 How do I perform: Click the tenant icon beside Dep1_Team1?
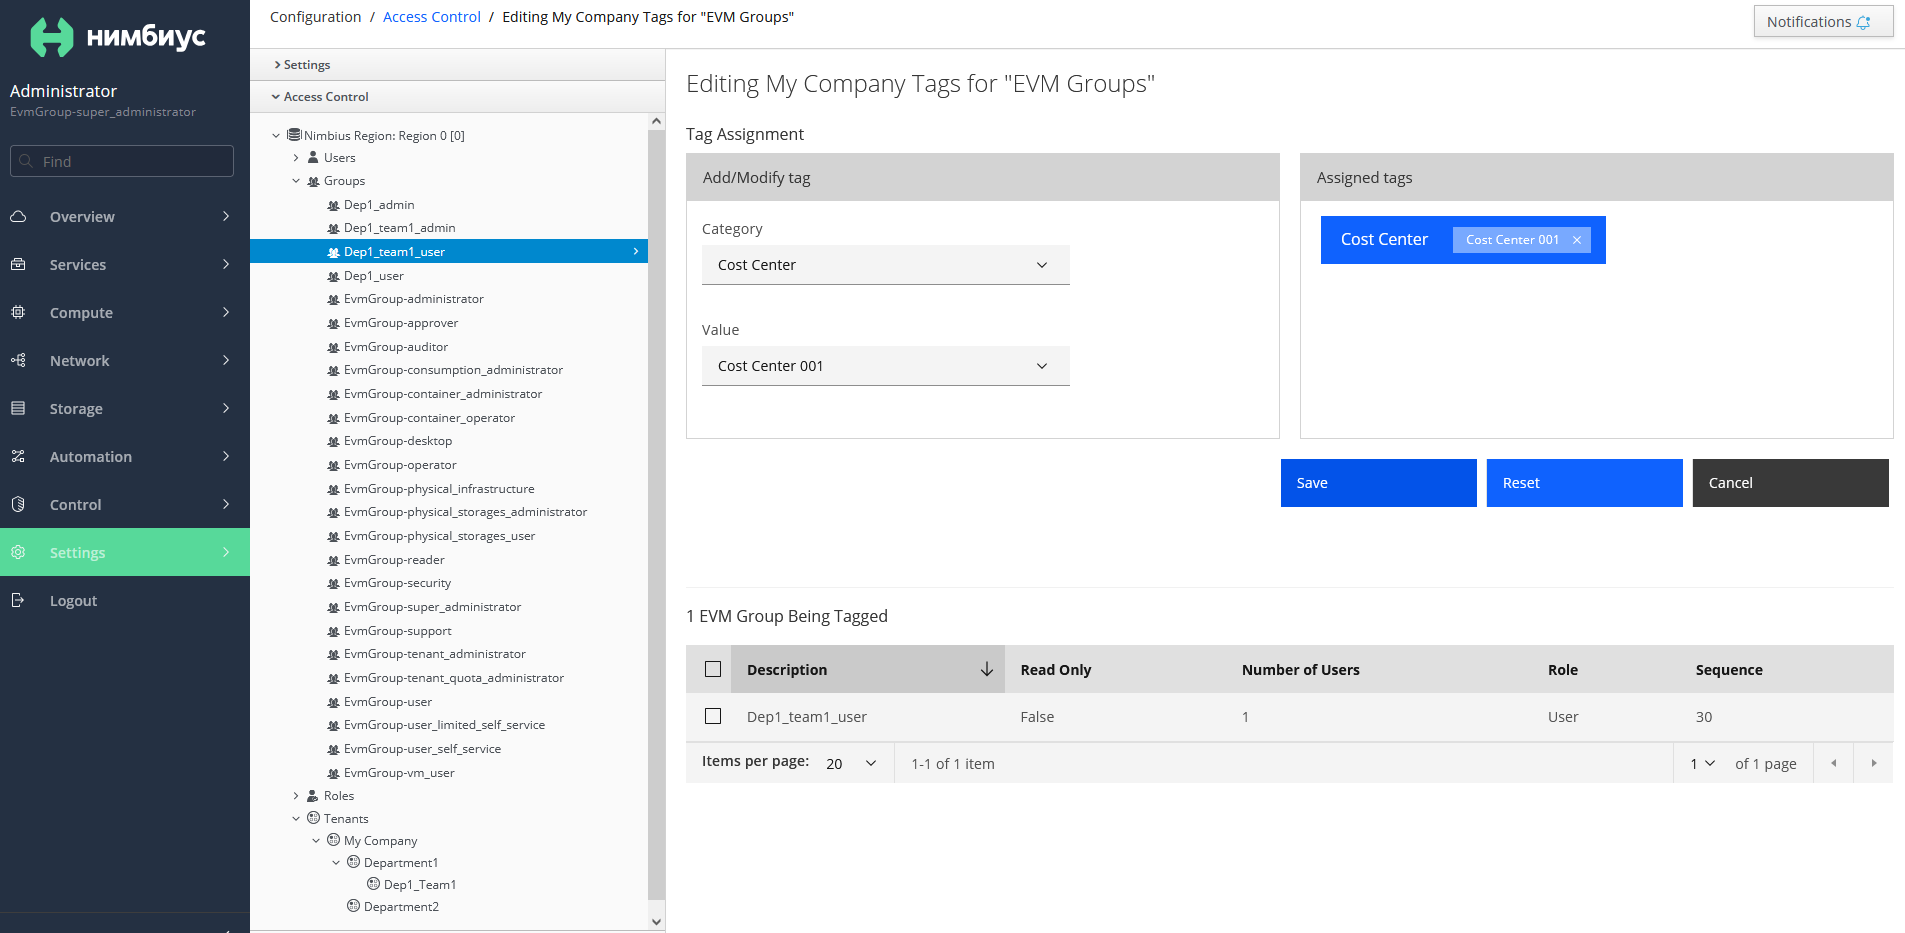pos(373,884)
